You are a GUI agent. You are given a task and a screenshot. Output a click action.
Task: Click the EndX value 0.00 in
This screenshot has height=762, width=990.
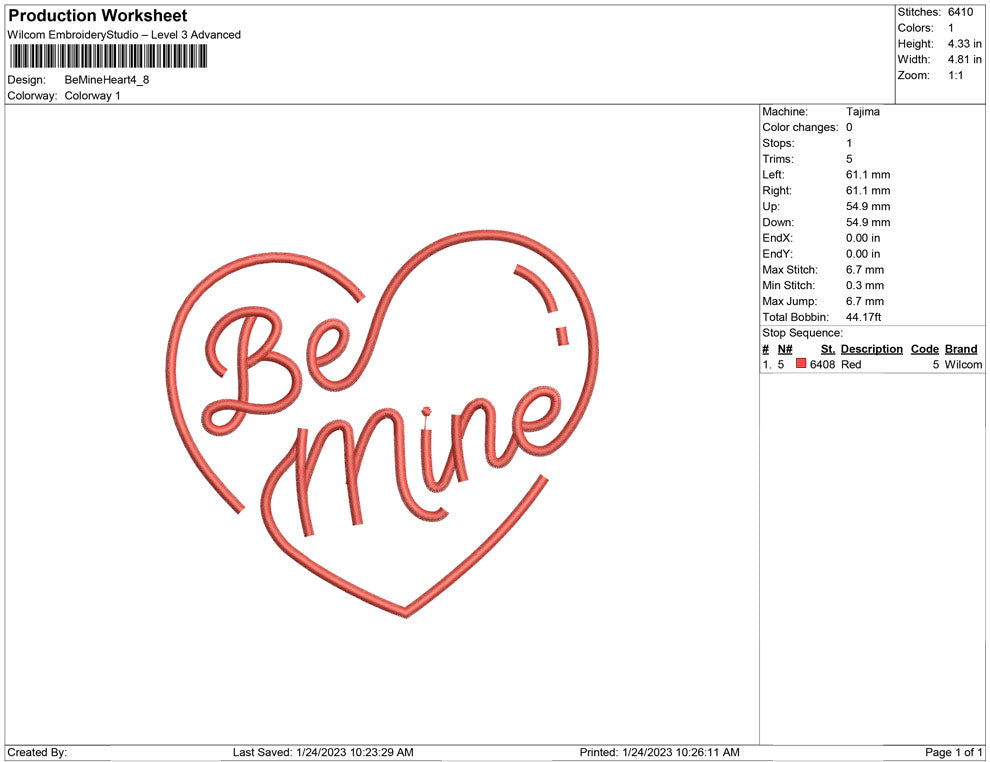pyautogui.click(x=863, y=237)
